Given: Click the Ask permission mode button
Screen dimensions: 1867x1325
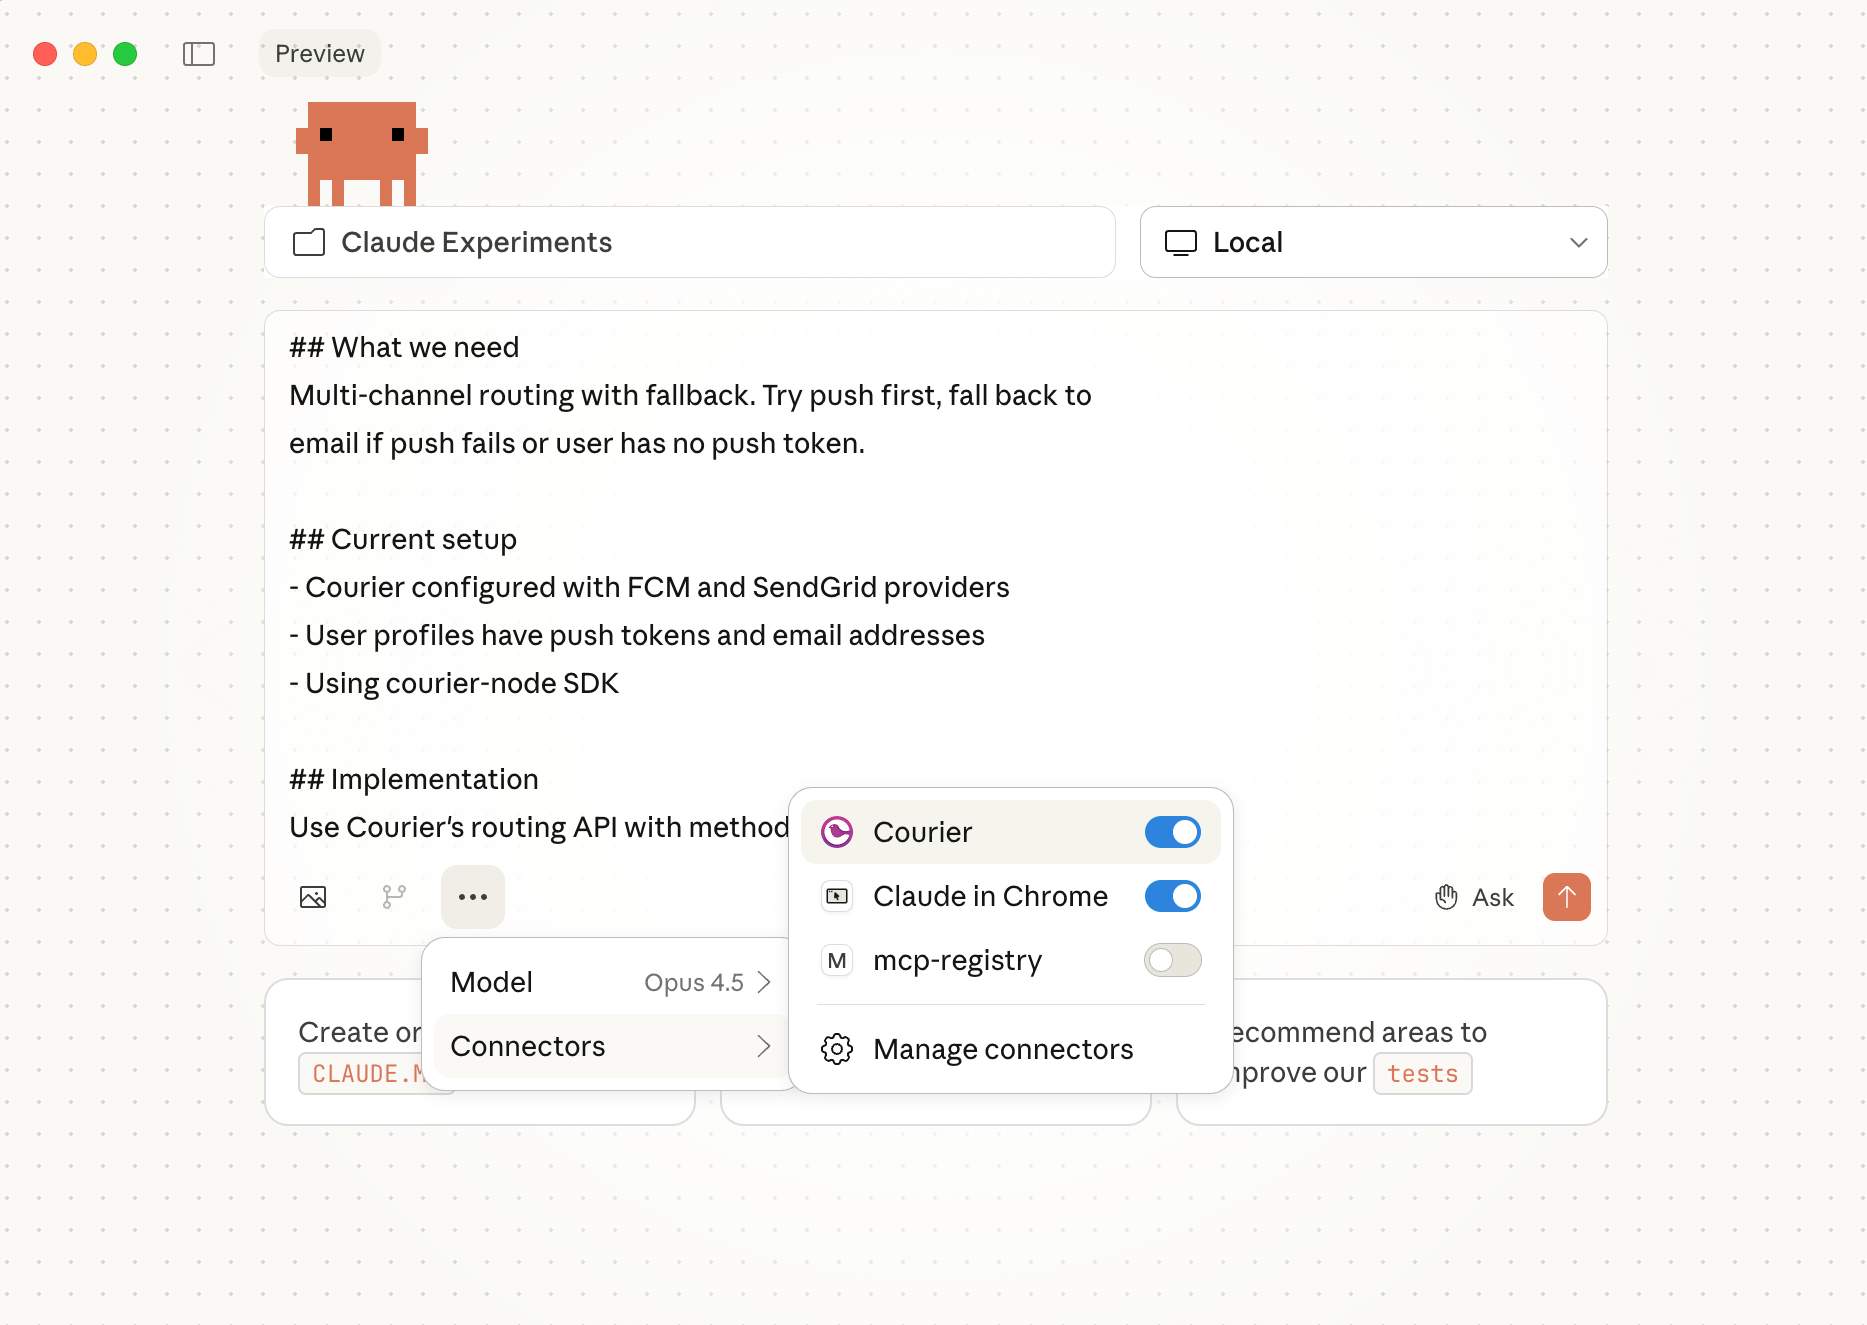Looking at the screenshot, I should click(x=1475, y=897).
